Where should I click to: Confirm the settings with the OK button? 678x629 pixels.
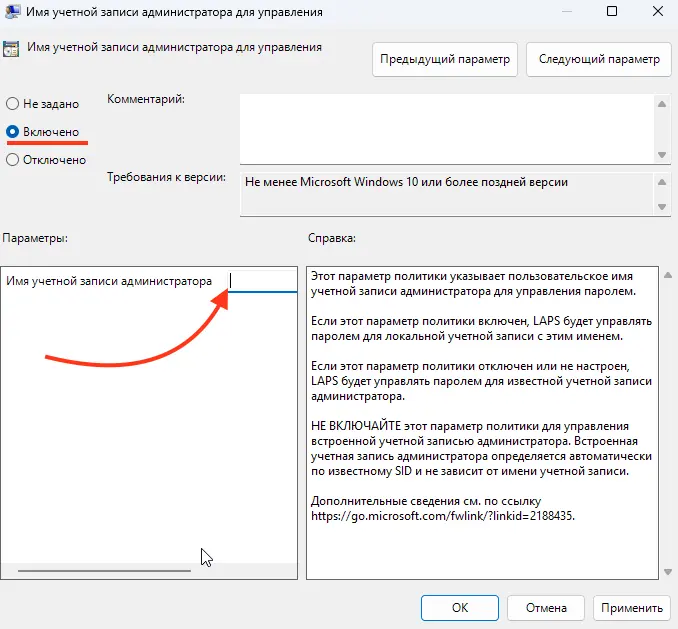pyautogui.click(x=459, y=607)
